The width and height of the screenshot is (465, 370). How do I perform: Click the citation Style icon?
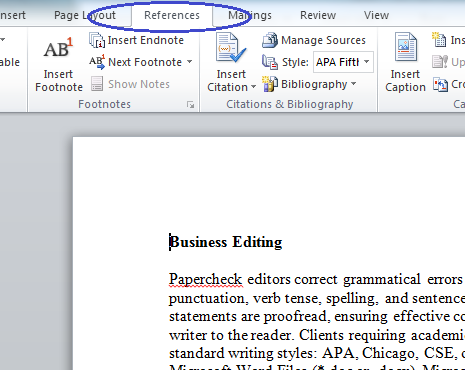pos(270,62)
